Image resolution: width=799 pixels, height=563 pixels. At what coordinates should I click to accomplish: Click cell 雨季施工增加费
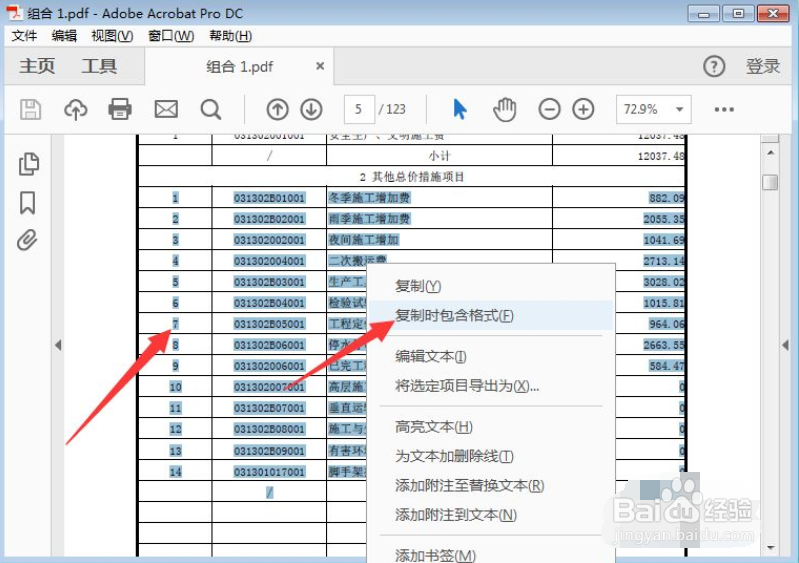(x=369, y=219)
